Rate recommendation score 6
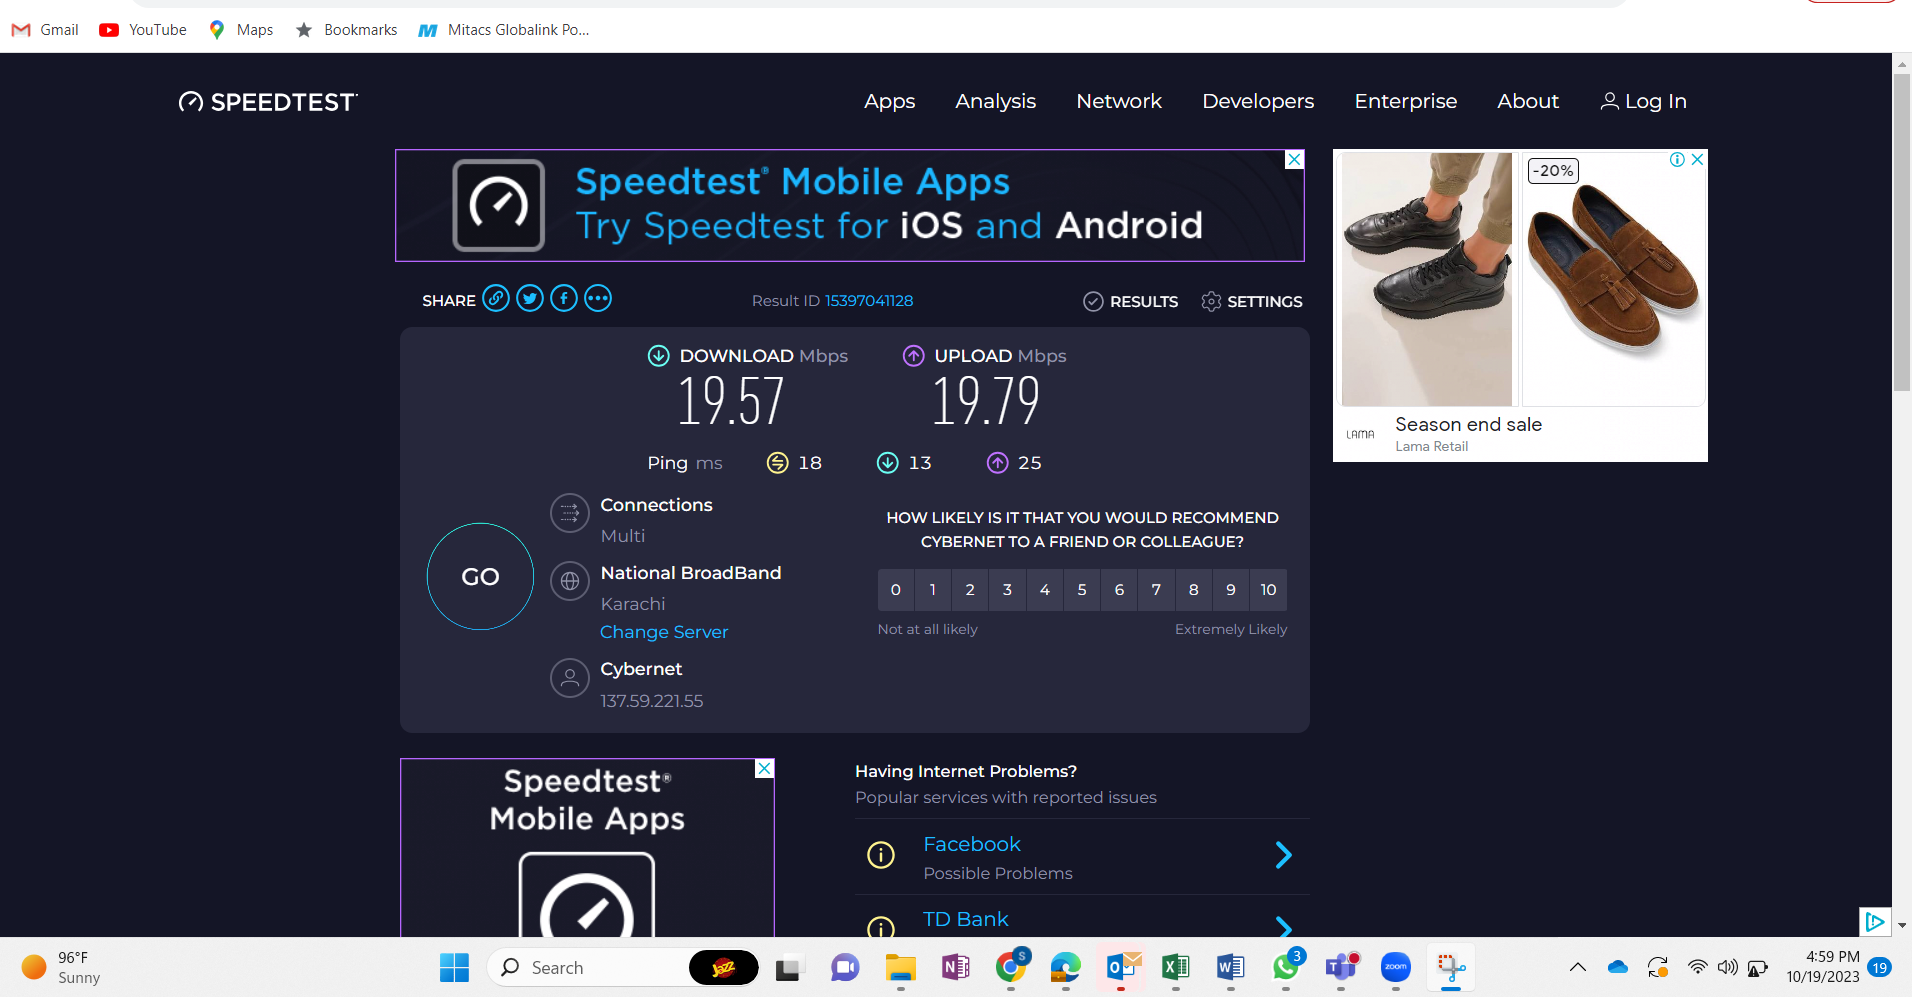Viewport: 1912px width, 997px height. tap(1119, 590)
